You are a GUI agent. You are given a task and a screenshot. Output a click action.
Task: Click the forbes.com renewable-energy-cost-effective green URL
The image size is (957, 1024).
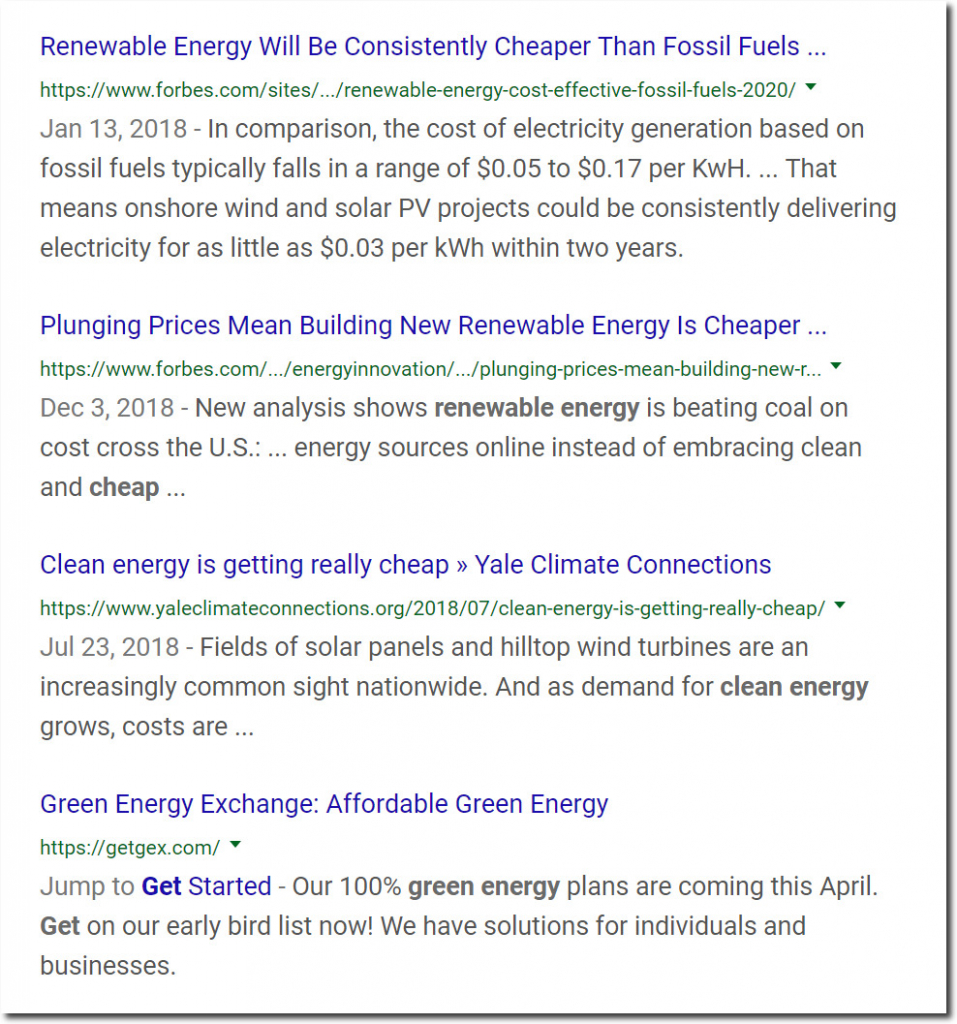point(418,89)
